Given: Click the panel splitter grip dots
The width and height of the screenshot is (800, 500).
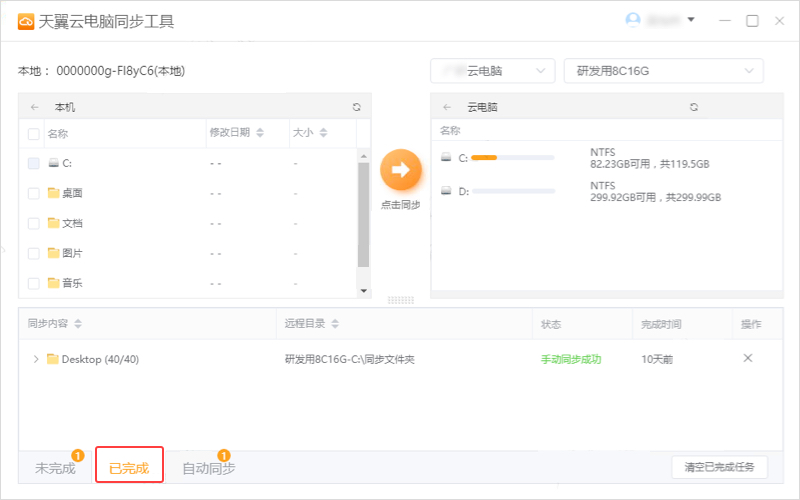Looking at the screenshot, I should tap(401, 301).
